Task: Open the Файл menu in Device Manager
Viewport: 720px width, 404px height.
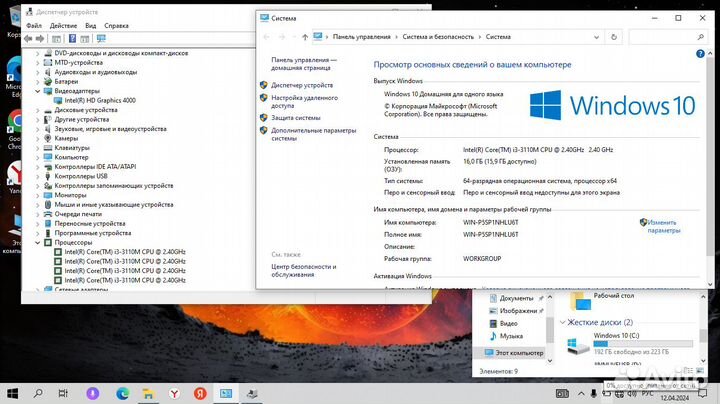Action: (x=34, y=26)
